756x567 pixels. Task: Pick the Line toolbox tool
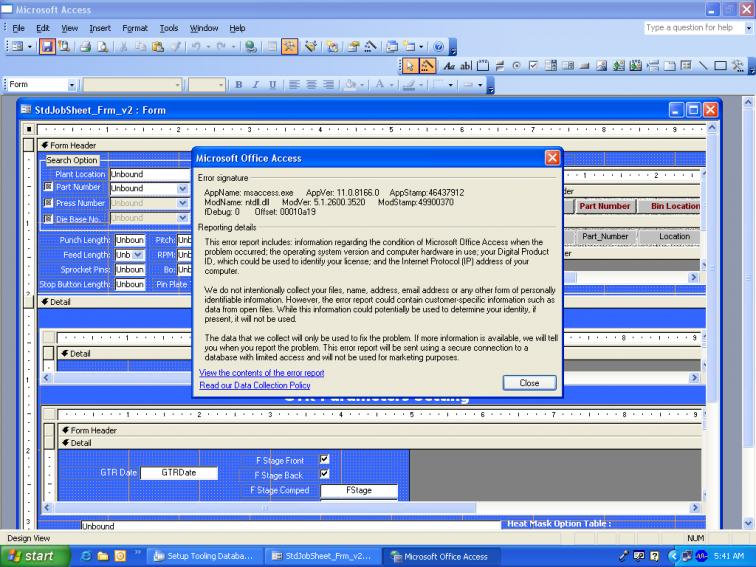[x=703, y=66]
